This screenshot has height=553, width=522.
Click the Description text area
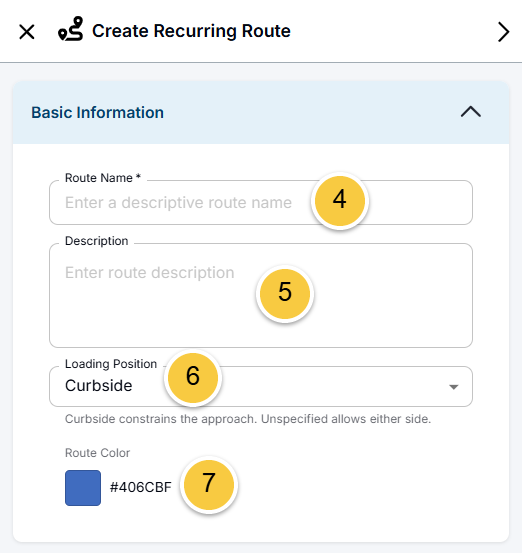[x=261, y=296]
